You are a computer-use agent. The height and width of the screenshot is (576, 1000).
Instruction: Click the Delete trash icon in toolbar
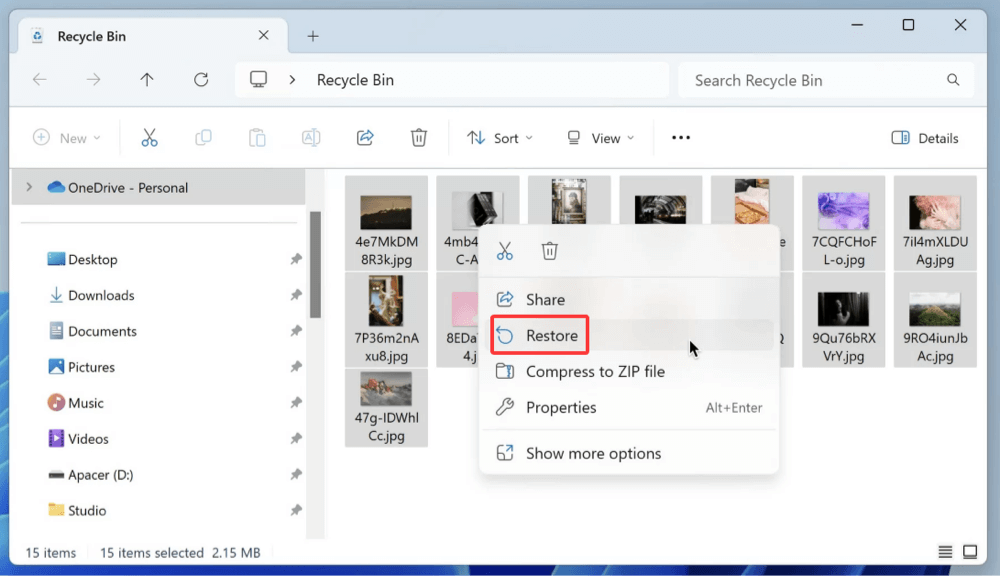(419, 138)
